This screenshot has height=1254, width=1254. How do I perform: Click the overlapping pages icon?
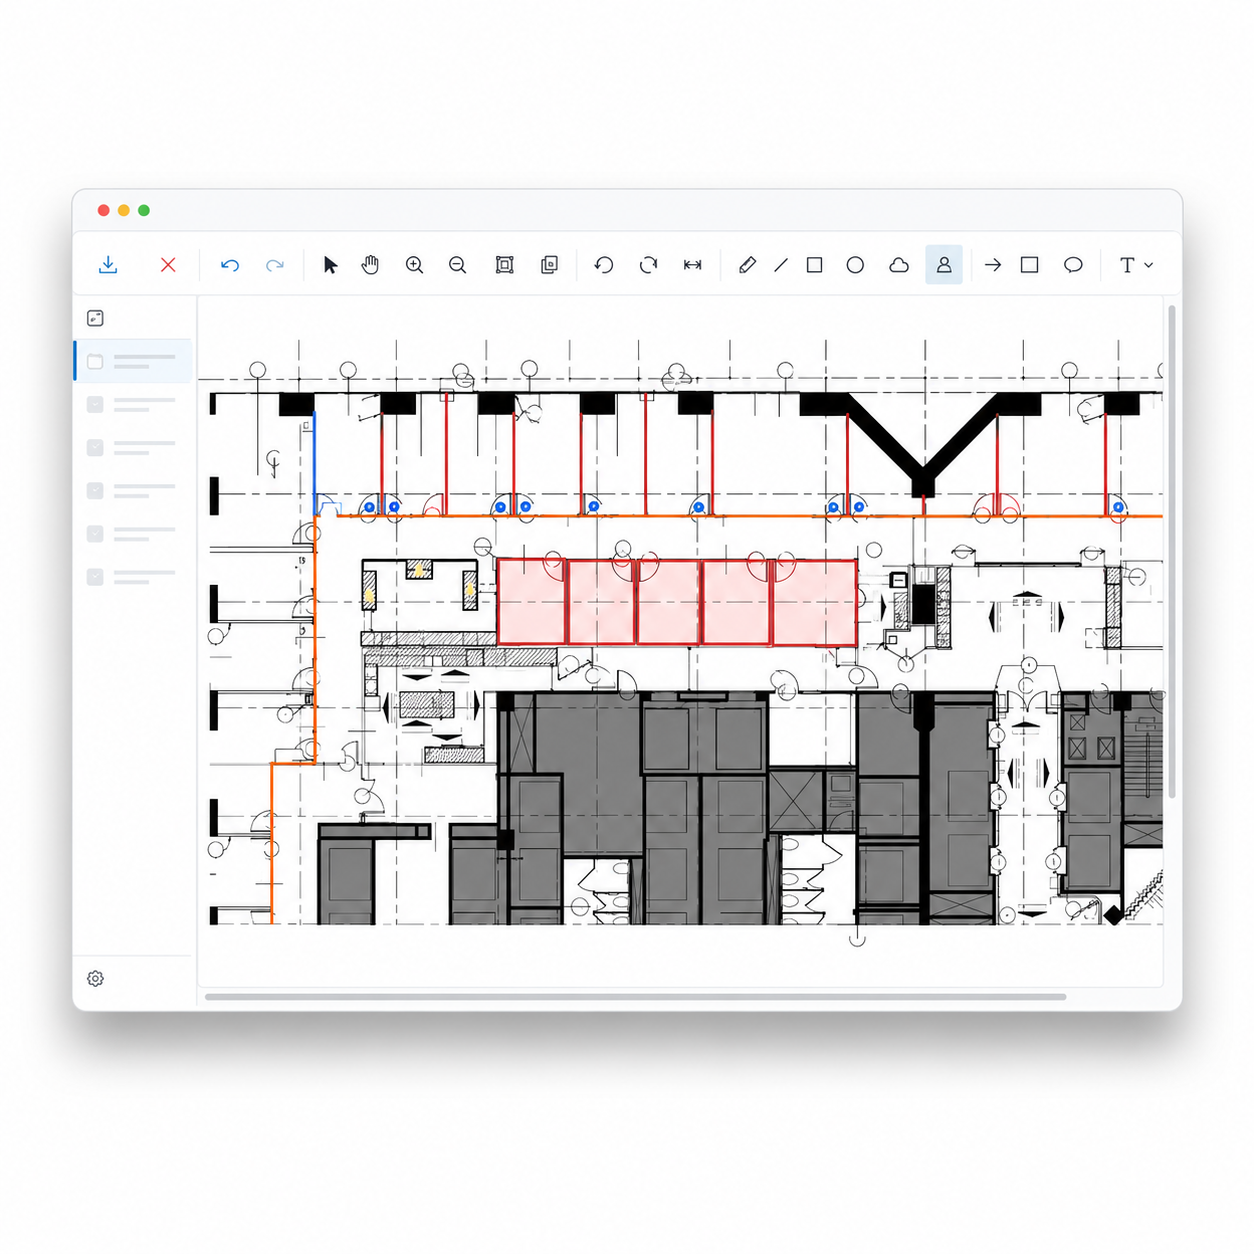point(549,265)
